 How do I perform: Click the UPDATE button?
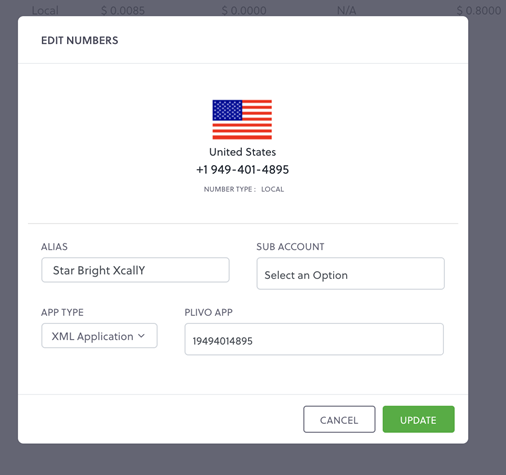[418, 419]
